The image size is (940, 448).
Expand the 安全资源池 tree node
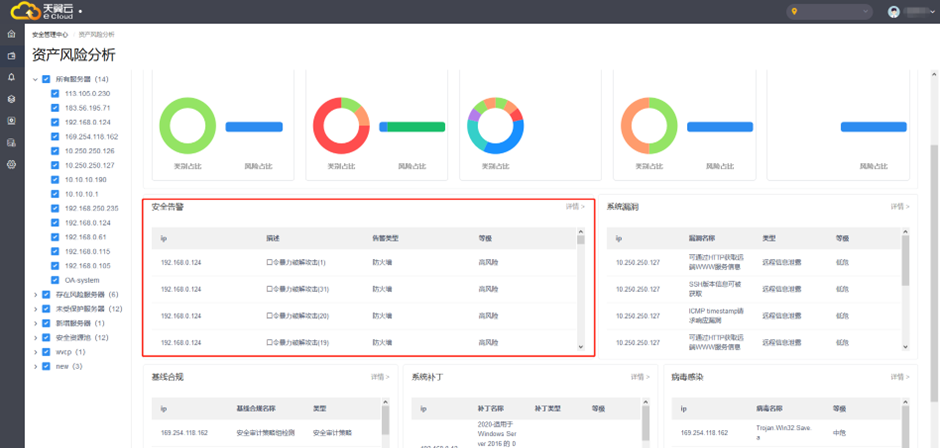click(35, 338)
